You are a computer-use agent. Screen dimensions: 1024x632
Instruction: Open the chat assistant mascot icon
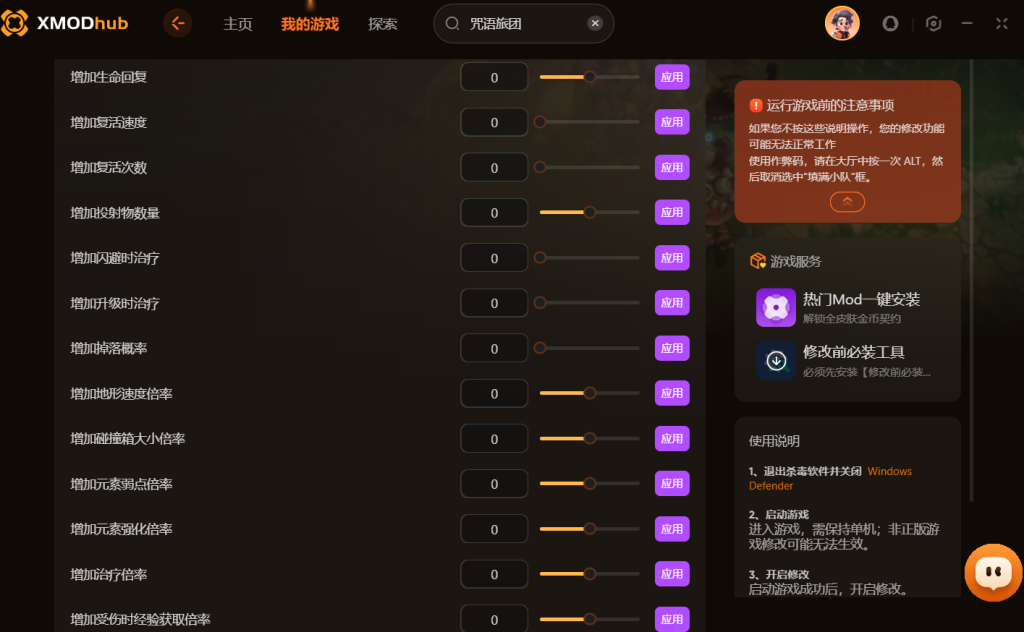point(993,572)
